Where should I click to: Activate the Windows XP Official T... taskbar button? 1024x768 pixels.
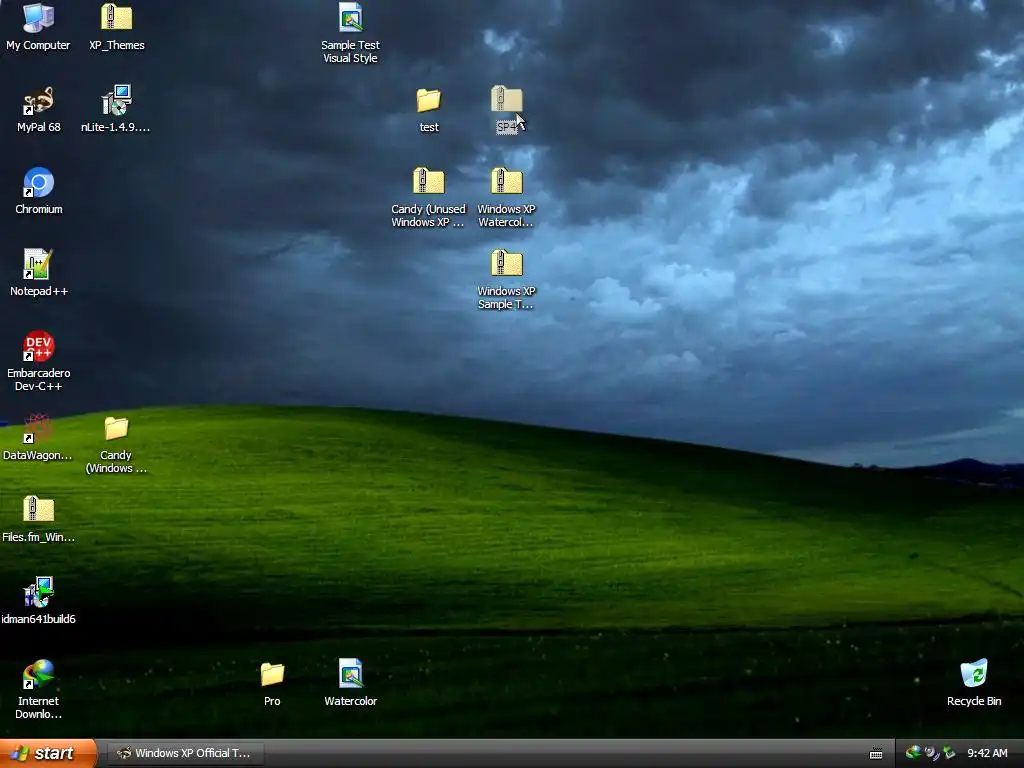185,753
